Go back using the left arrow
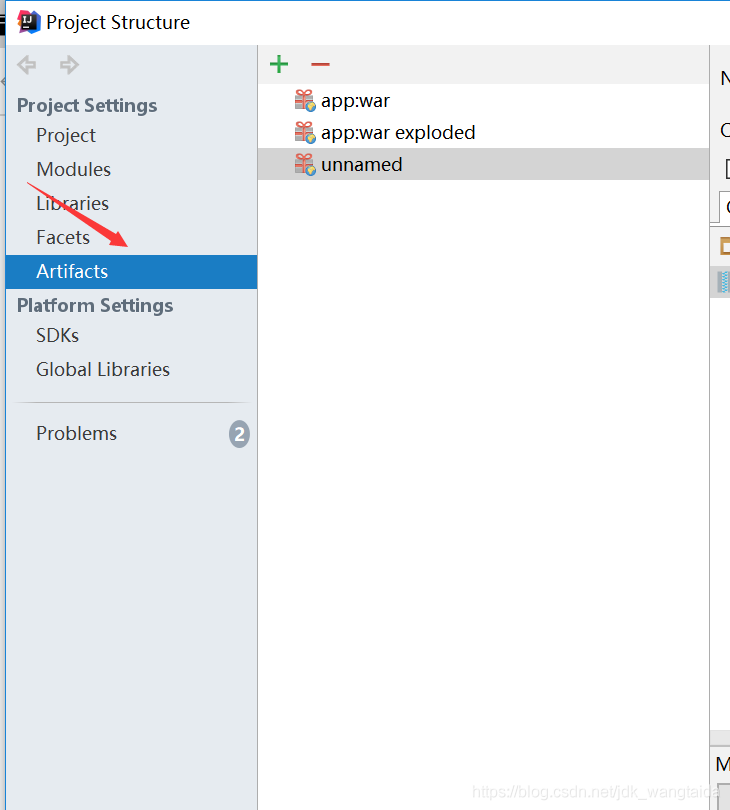730x810 pixels. [x=27, y=66]
